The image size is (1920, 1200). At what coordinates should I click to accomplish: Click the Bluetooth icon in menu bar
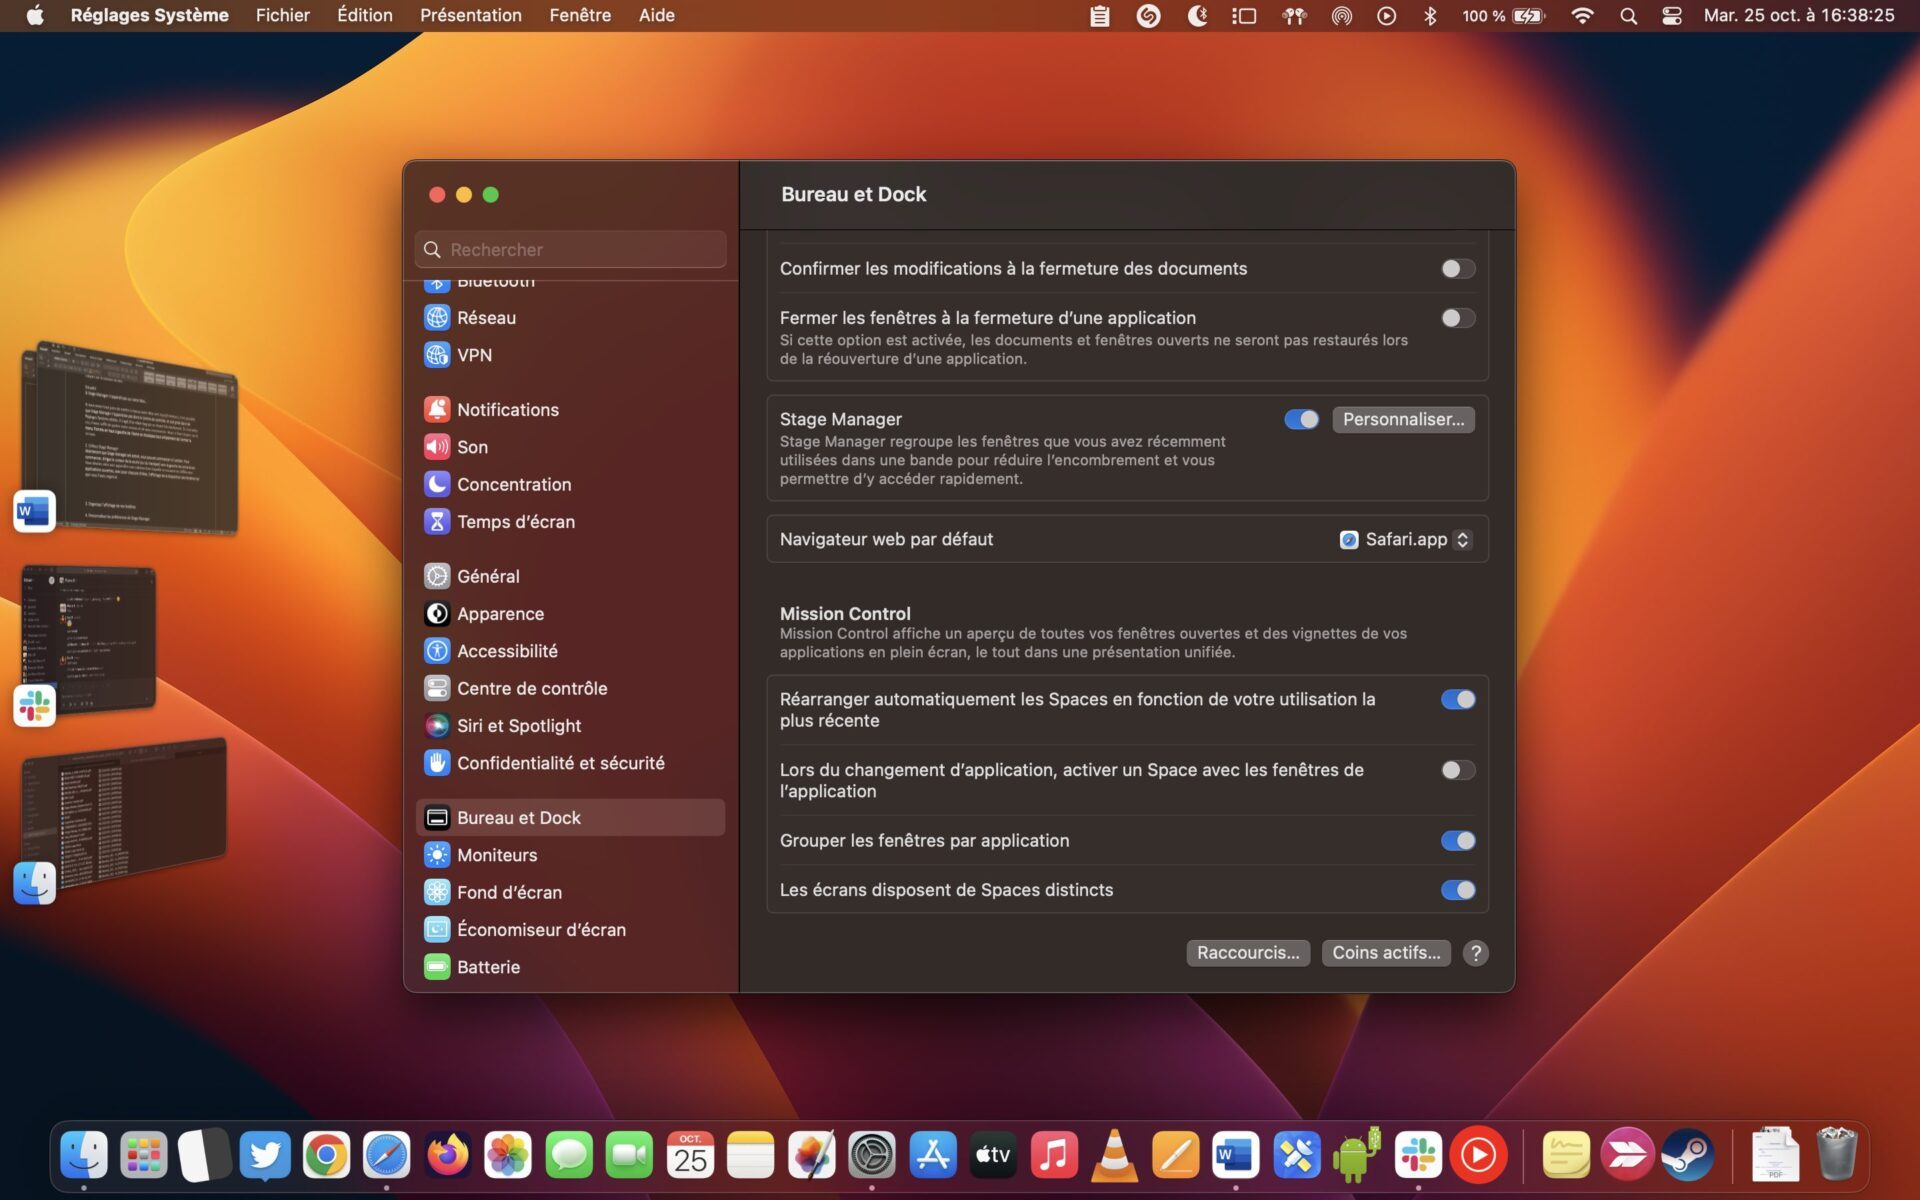tap(1430, 15)
